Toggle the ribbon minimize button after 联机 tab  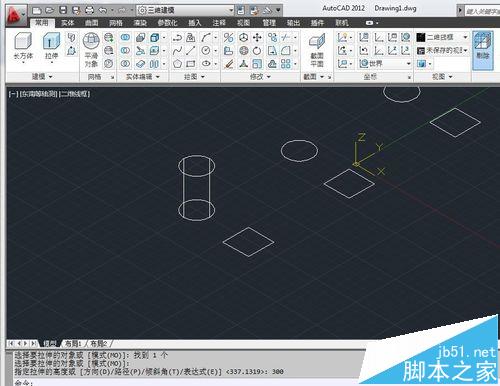369,23
